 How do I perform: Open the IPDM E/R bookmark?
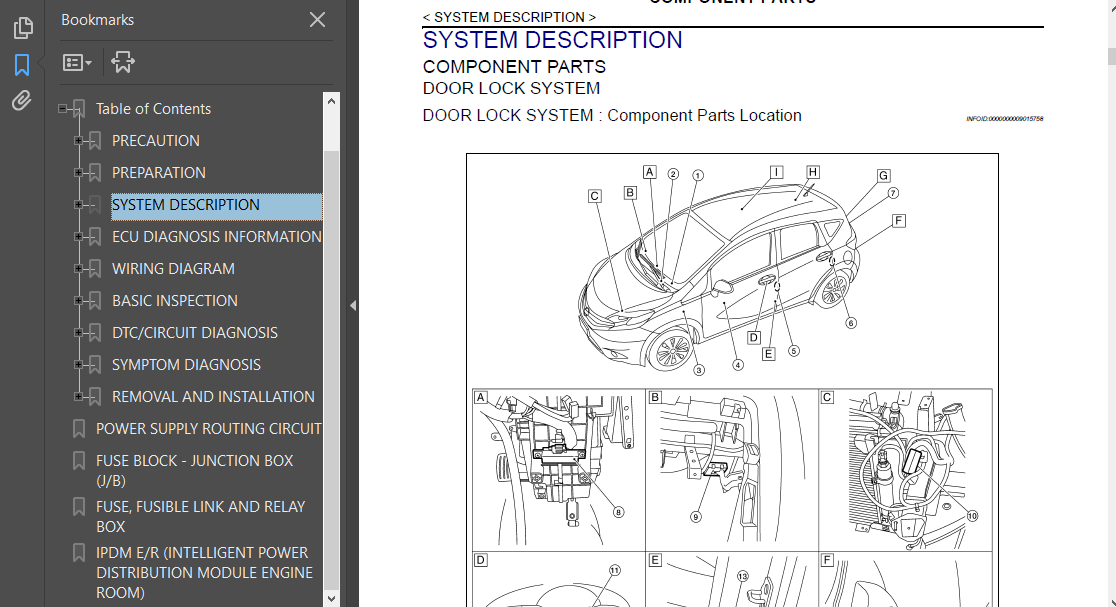tap(204, 573)
